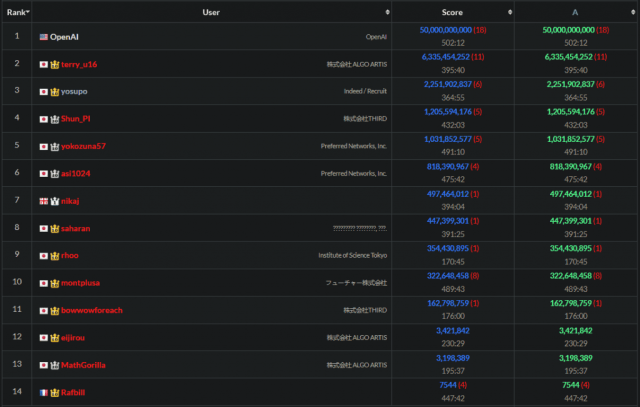Click eijirou's problem A score 3,421,842
Image resolution: width=640 pixels, height=407 pixels.
576,331
